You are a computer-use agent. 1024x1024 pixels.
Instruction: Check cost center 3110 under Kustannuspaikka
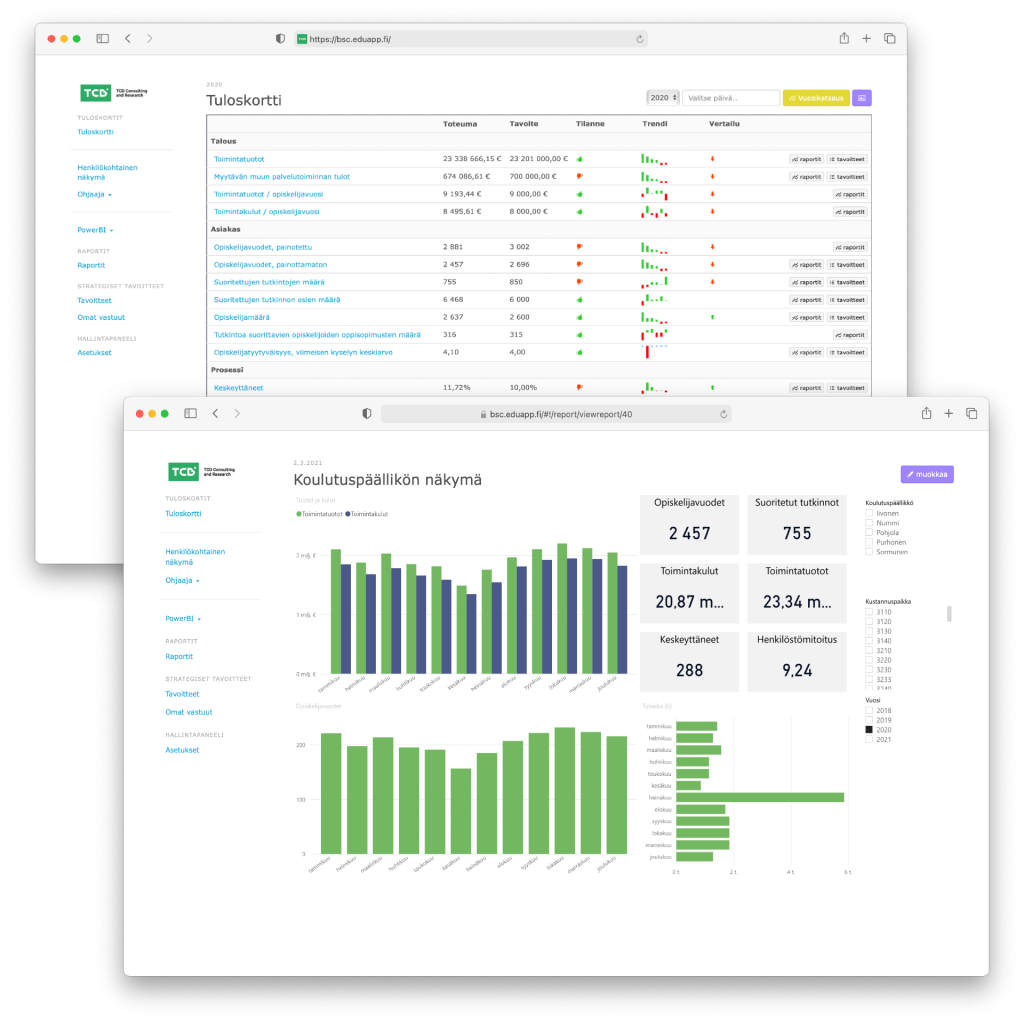point(869,612)
